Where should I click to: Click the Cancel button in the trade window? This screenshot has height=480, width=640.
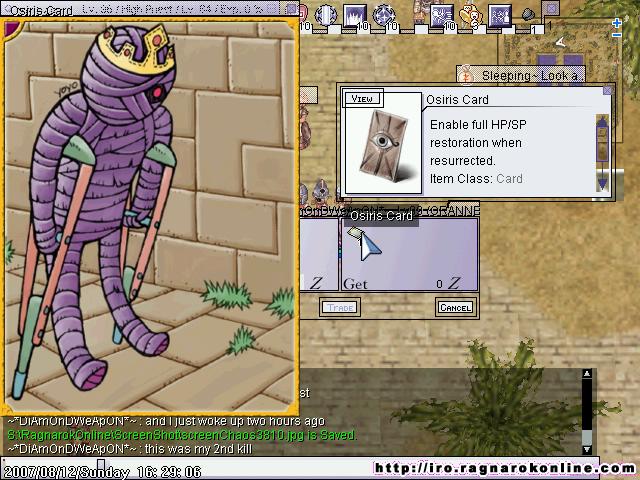(456, 307)
